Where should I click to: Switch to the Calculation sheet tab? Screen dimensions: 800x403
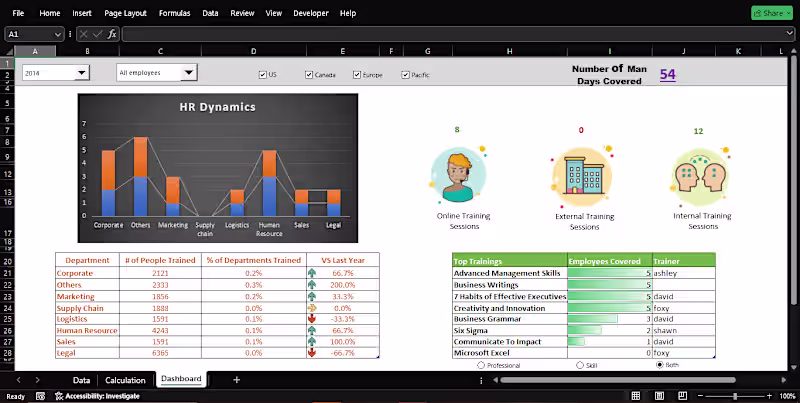tap(125, 380)
